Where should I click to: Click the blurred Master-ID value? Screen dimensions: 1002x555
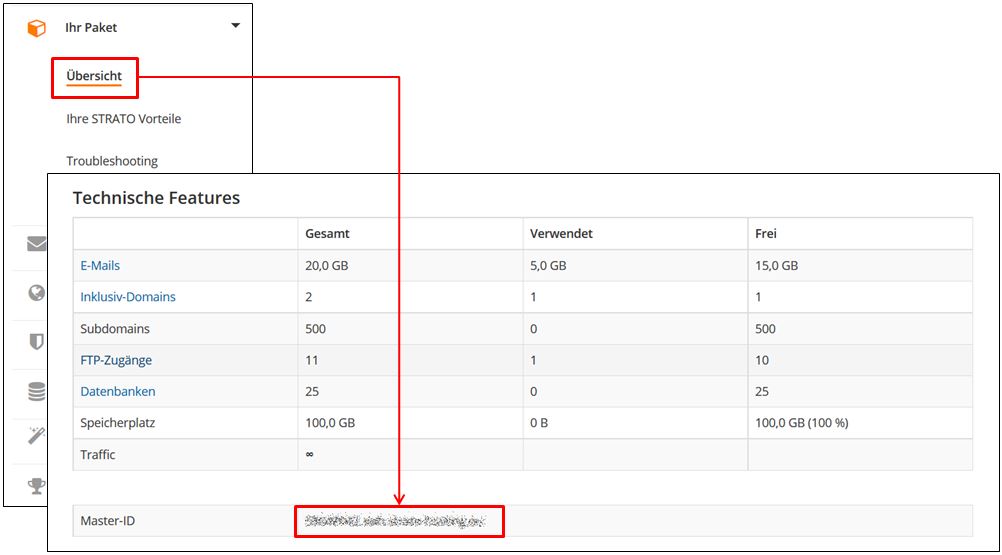(395, 521)
